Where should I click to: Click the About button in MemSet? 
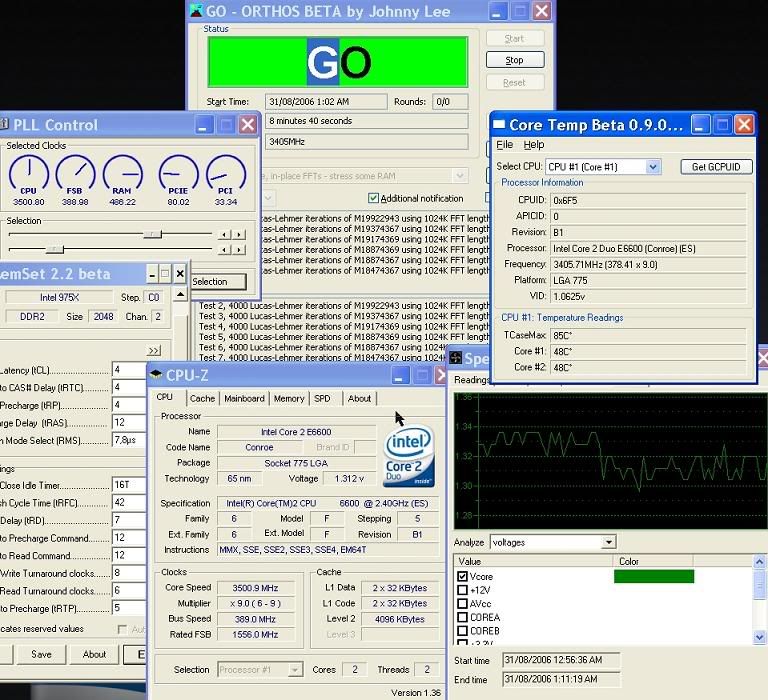pyautogui.click(x=94, y=654)
